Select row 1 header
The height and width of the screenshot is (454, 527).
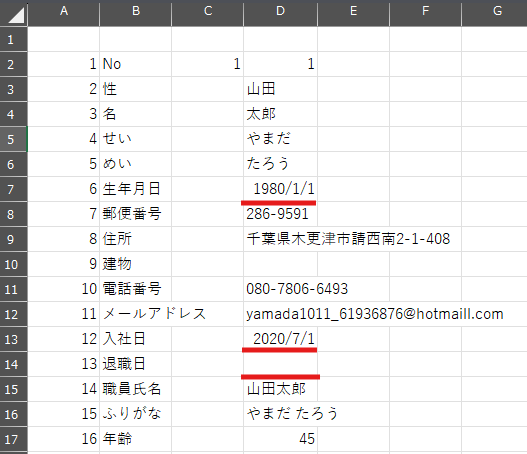tap(13, 39)
